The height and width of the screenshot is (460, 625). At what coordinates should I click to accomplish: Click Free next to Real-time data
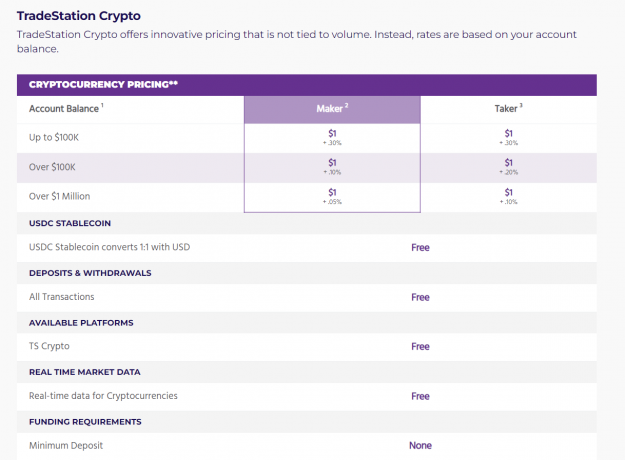pos(420,396)
